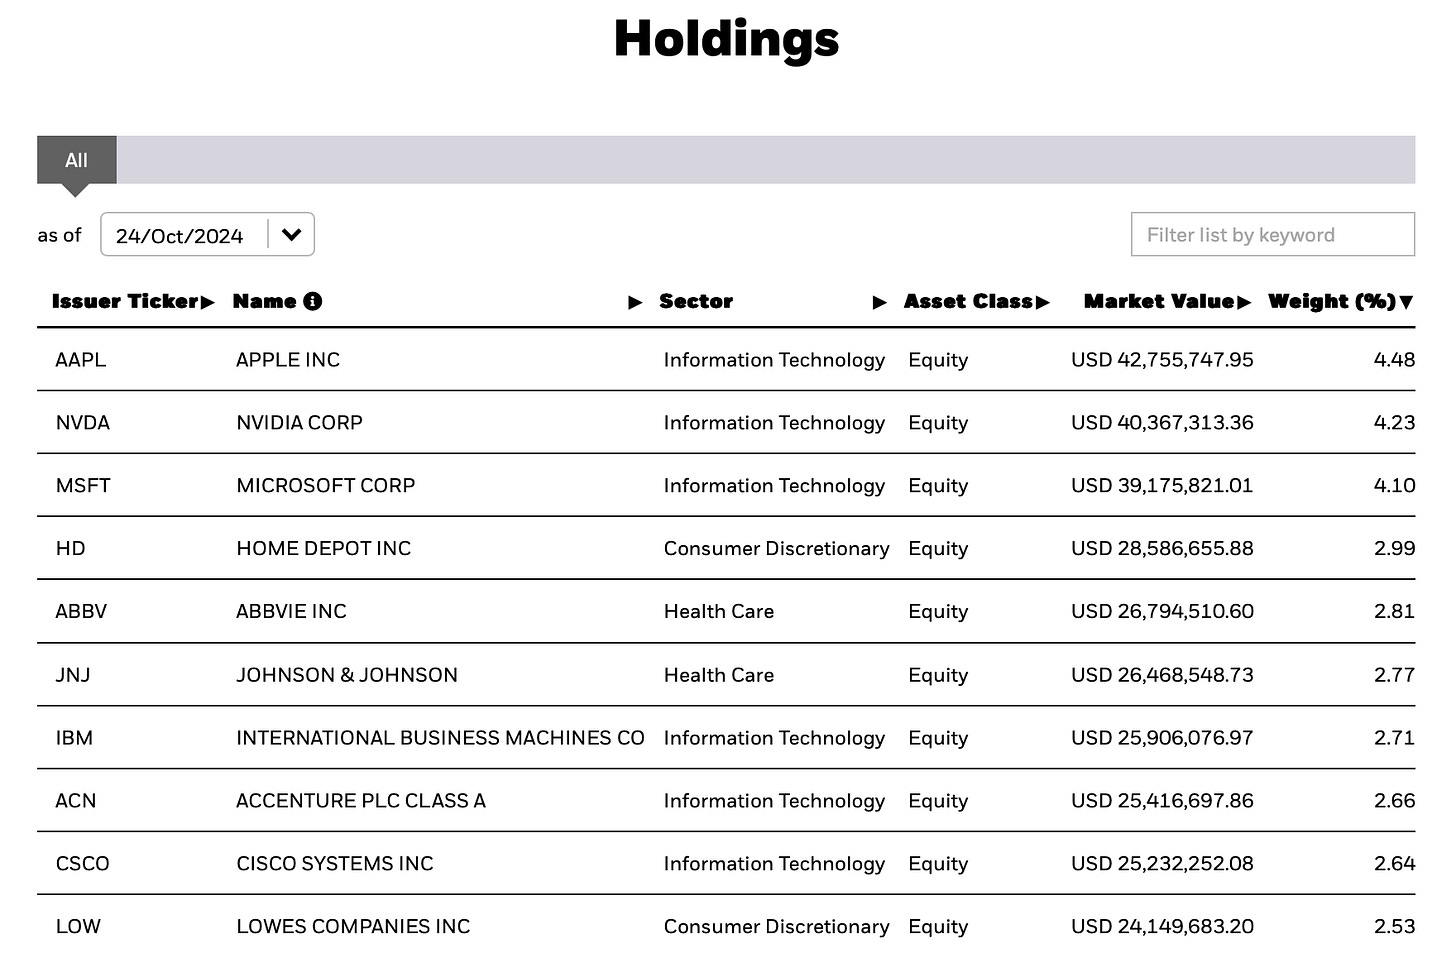Sort by the Issuer Ticker column header
Image resolution: width=1456 pixels, height=958 pixels.
133,301
